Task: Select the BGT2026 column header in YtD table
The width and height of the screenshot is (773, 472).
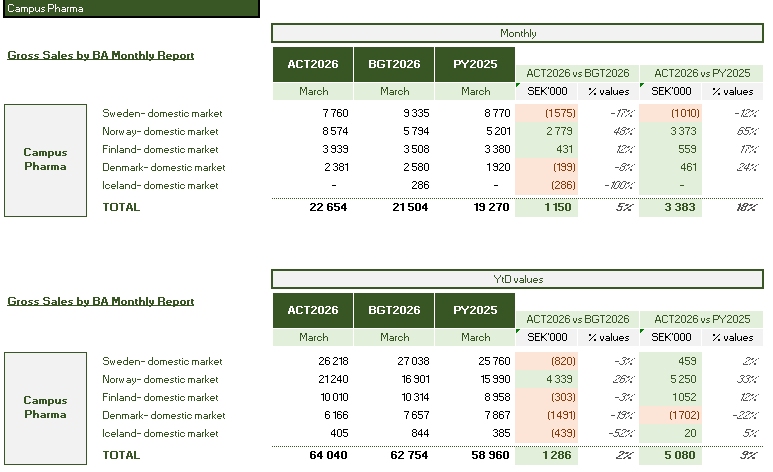Action: (x=394, y=311)
